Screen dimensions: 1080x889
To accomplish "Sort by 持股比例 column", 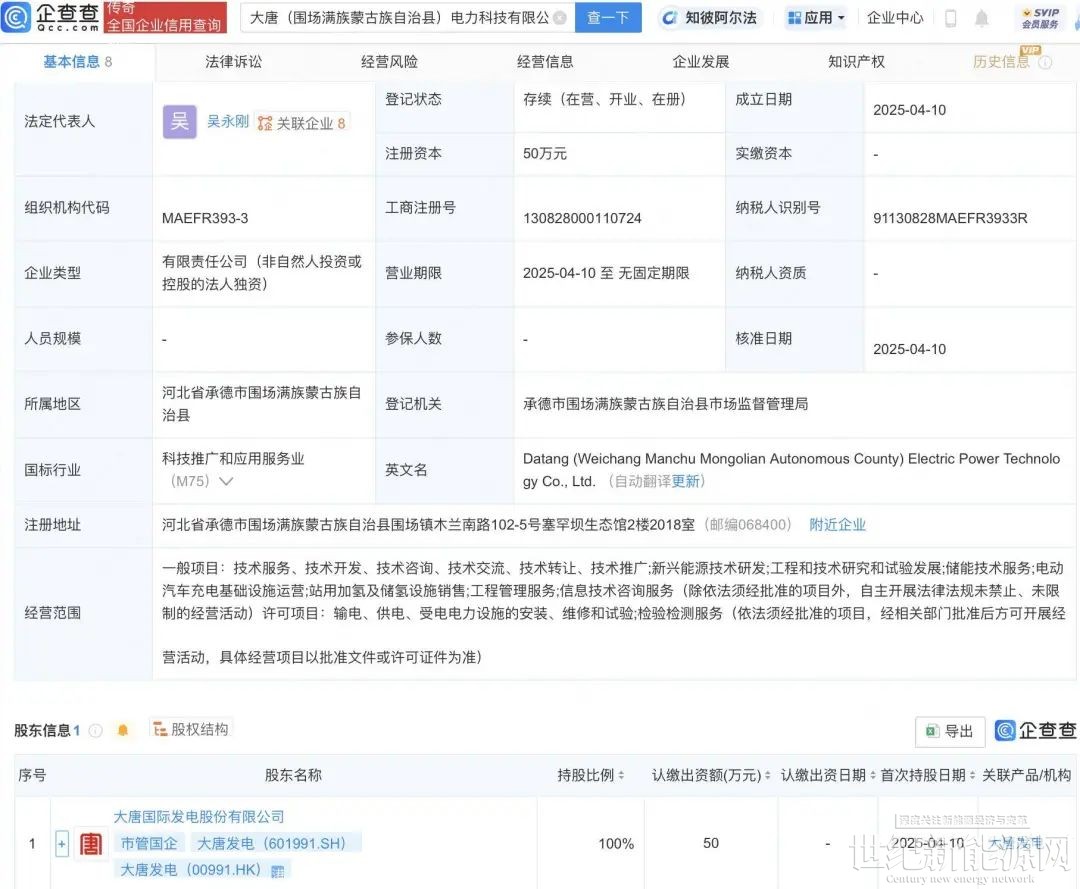I will pyautogui.click(x=590, y=775).
